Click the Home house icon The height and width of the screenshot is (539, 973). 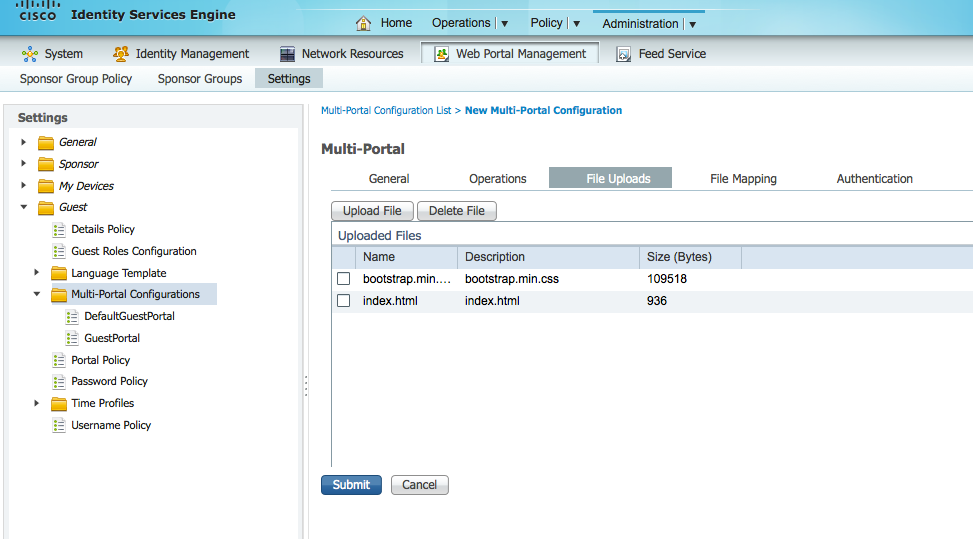tap(364, 24)
